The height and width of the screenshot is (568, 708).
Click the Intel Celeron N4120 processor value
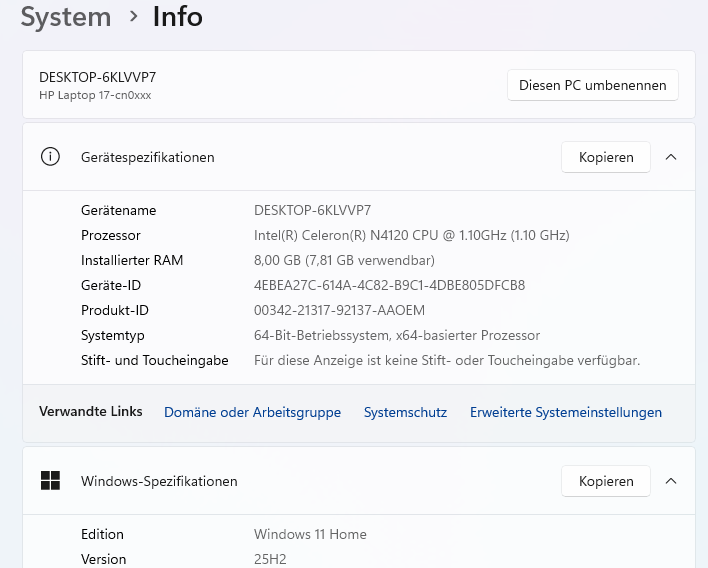pyautogui.click(x=411, y=235)
